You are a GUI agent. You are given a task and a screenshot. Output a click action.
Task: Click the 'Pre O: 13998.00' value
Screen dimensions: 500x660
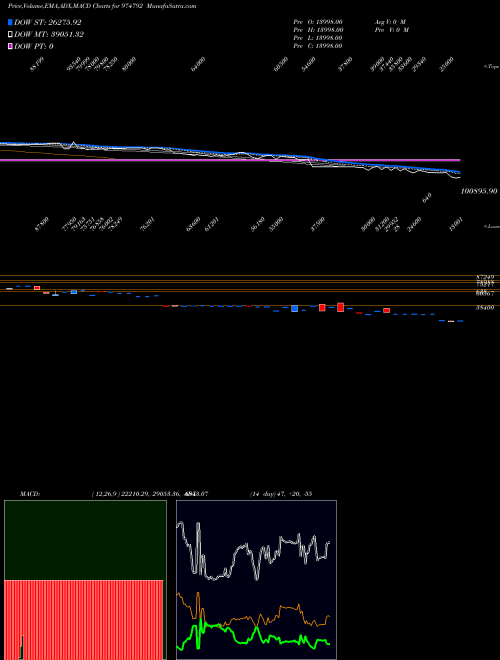(x=318, y=22)
